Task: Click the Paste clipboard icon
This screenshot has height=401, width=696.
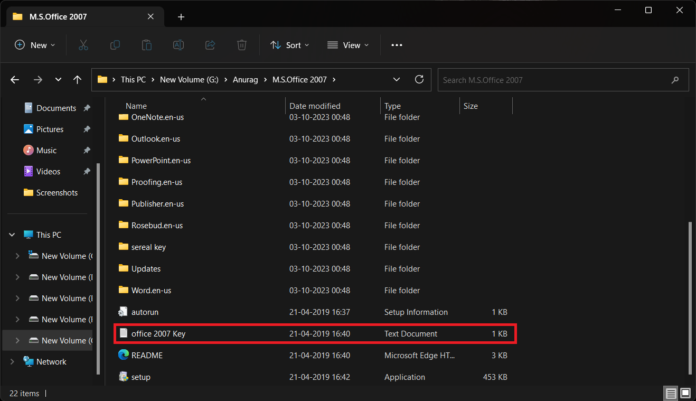Action: [x=146, y=45]
